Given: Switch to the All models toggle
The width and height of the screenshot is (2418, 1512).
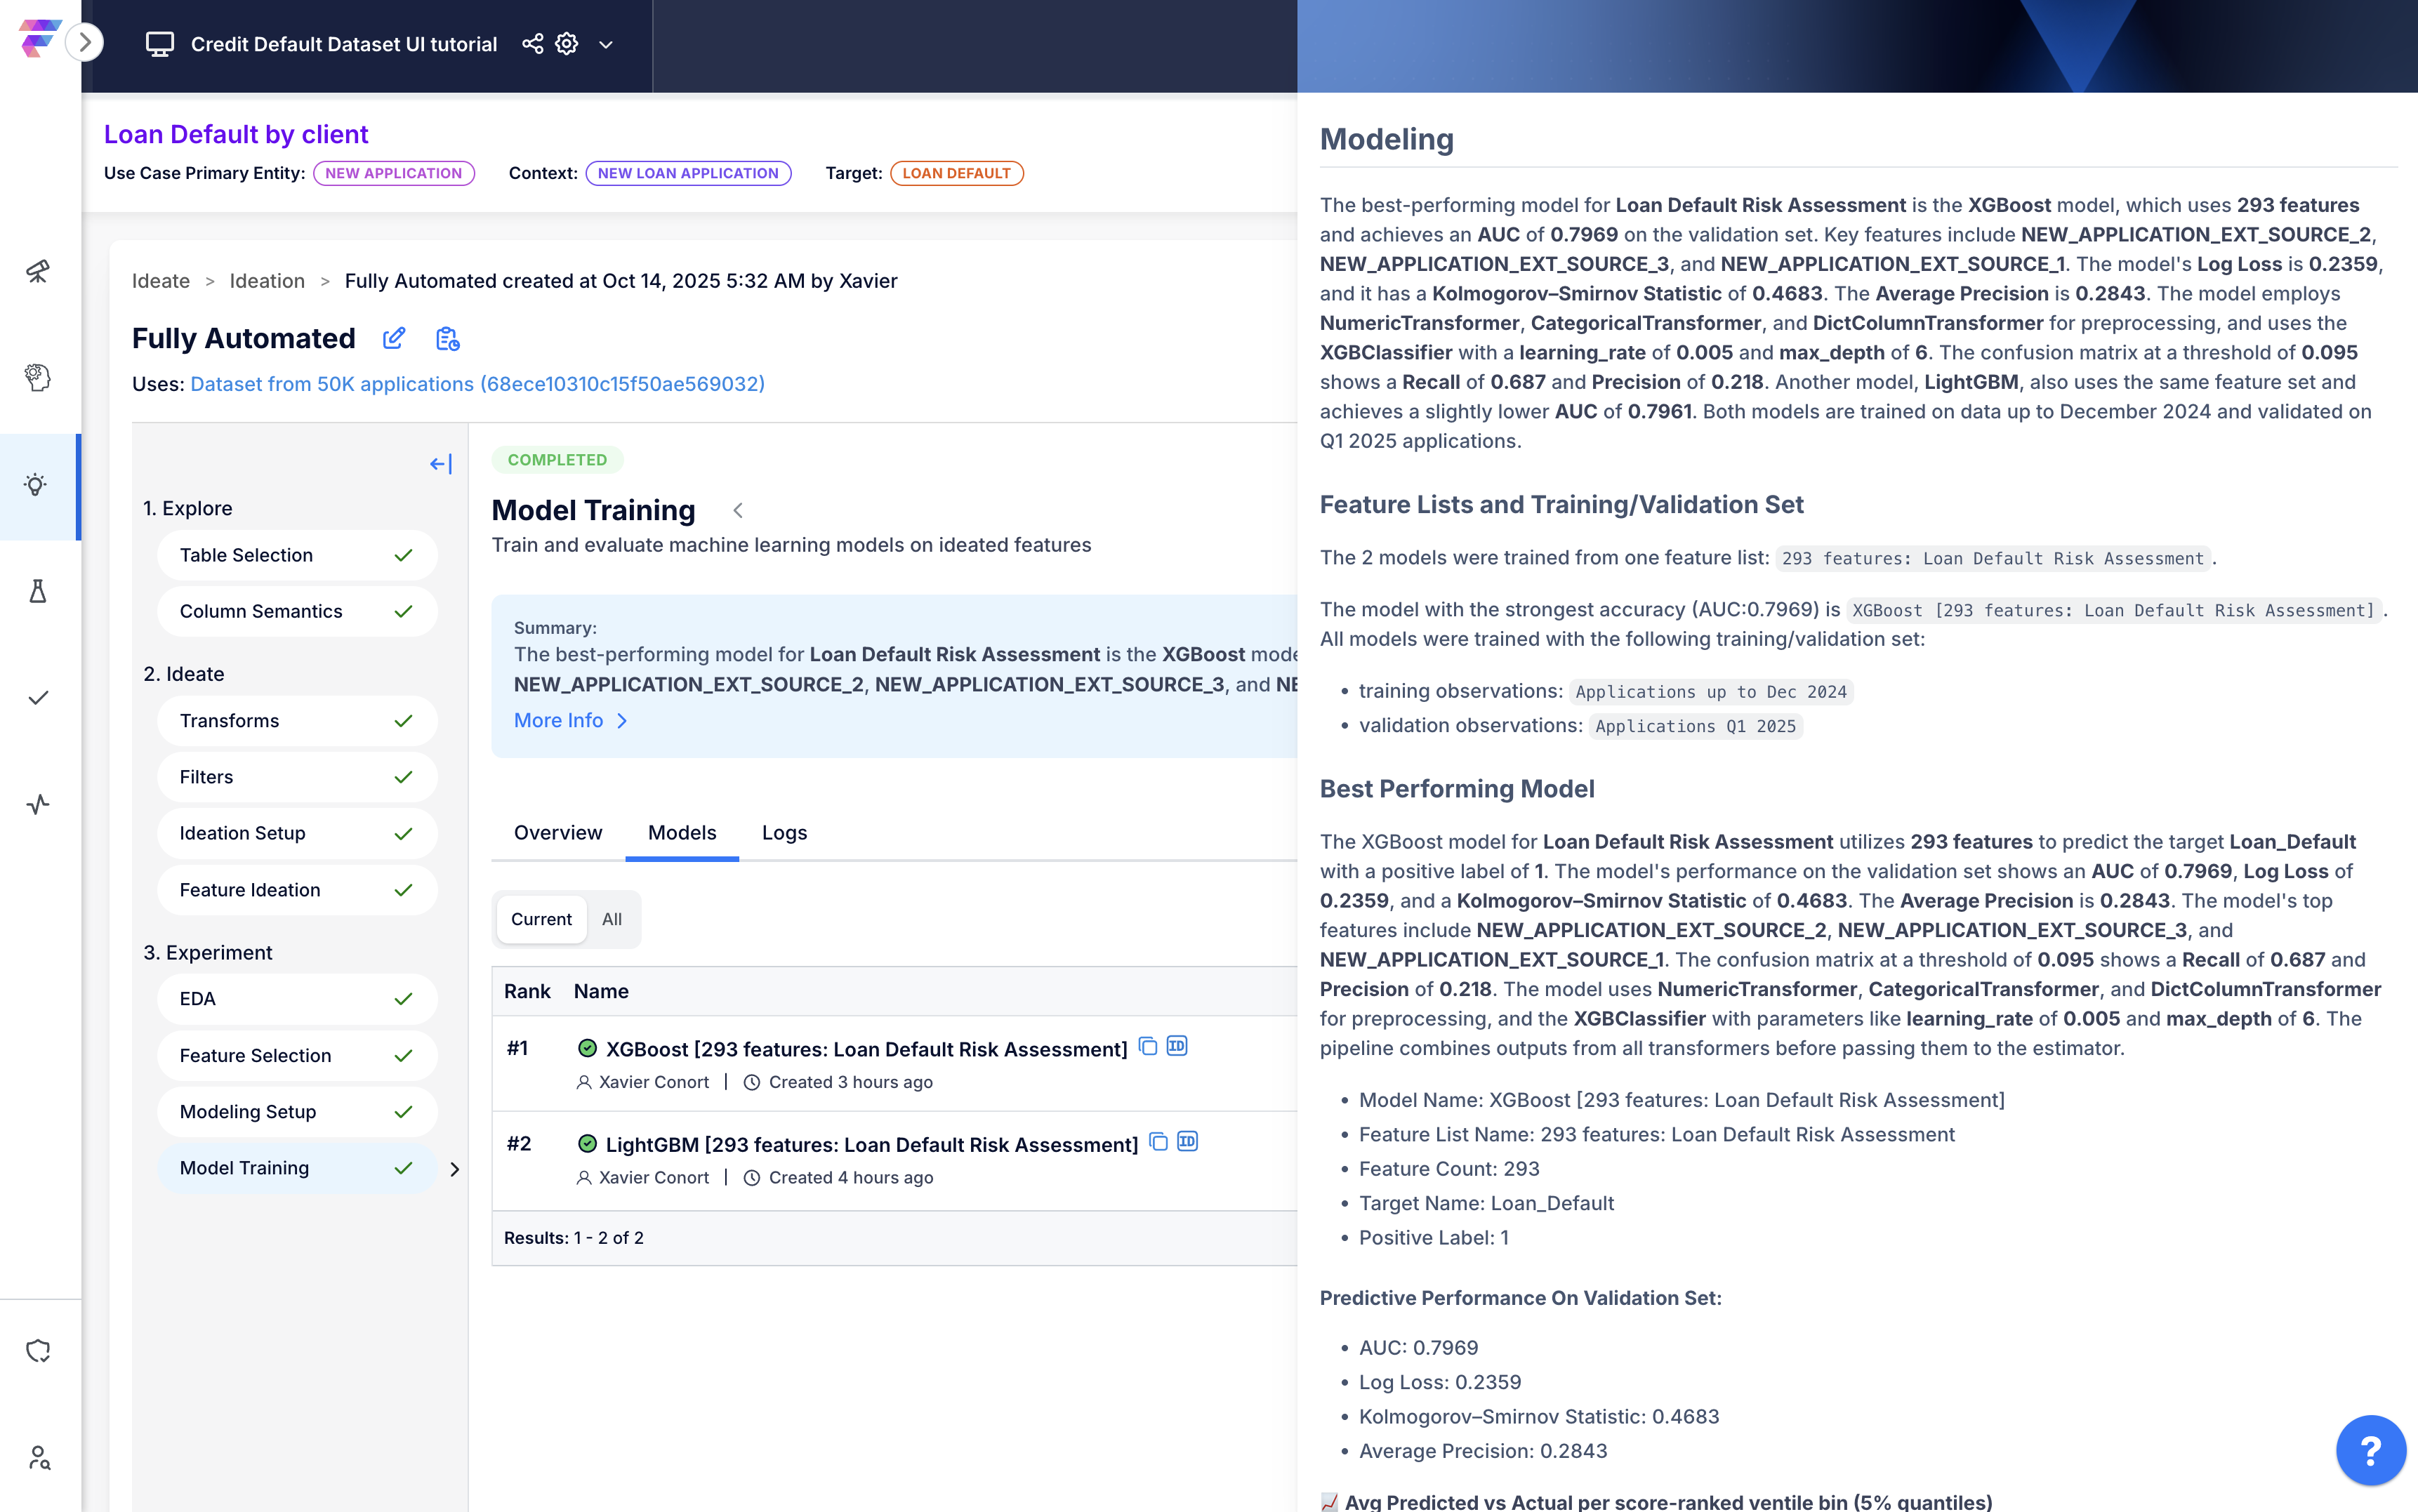Looking at the screenshot, I should click(611, 919).
